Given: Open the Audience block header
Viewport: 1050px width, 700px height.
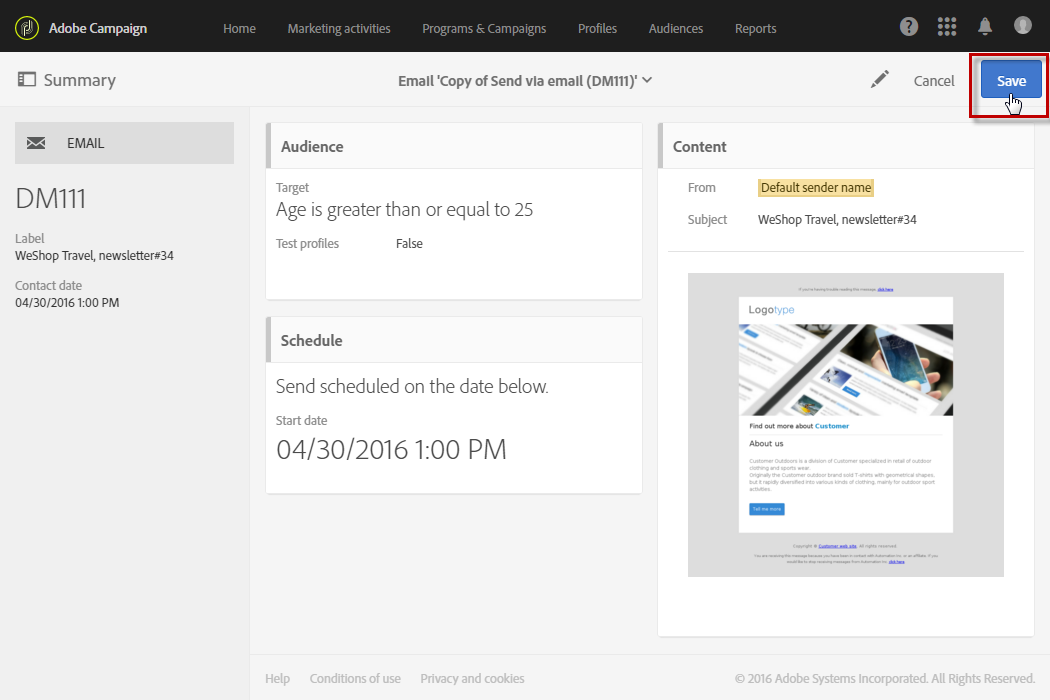Looking at the screenshot, I should pyautogui.click(x=454, y=146).
